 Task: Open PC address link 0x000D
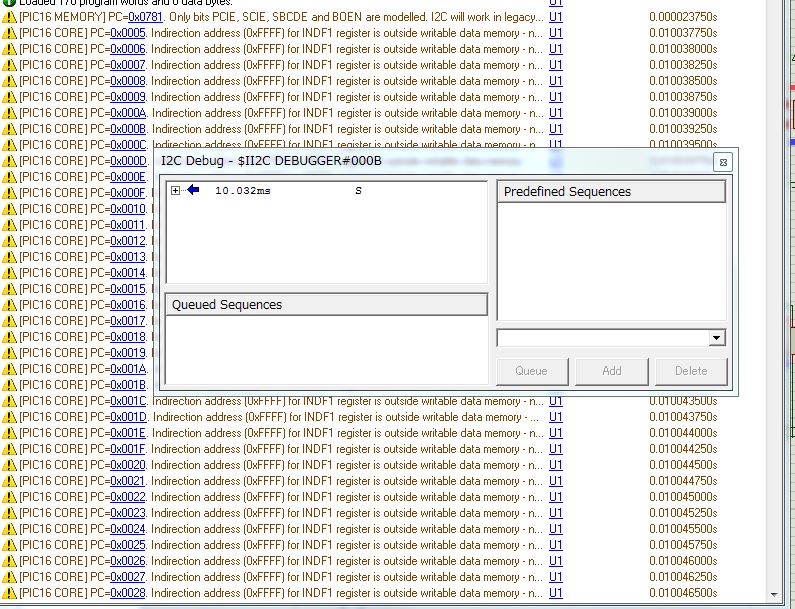tap(128, 161)
